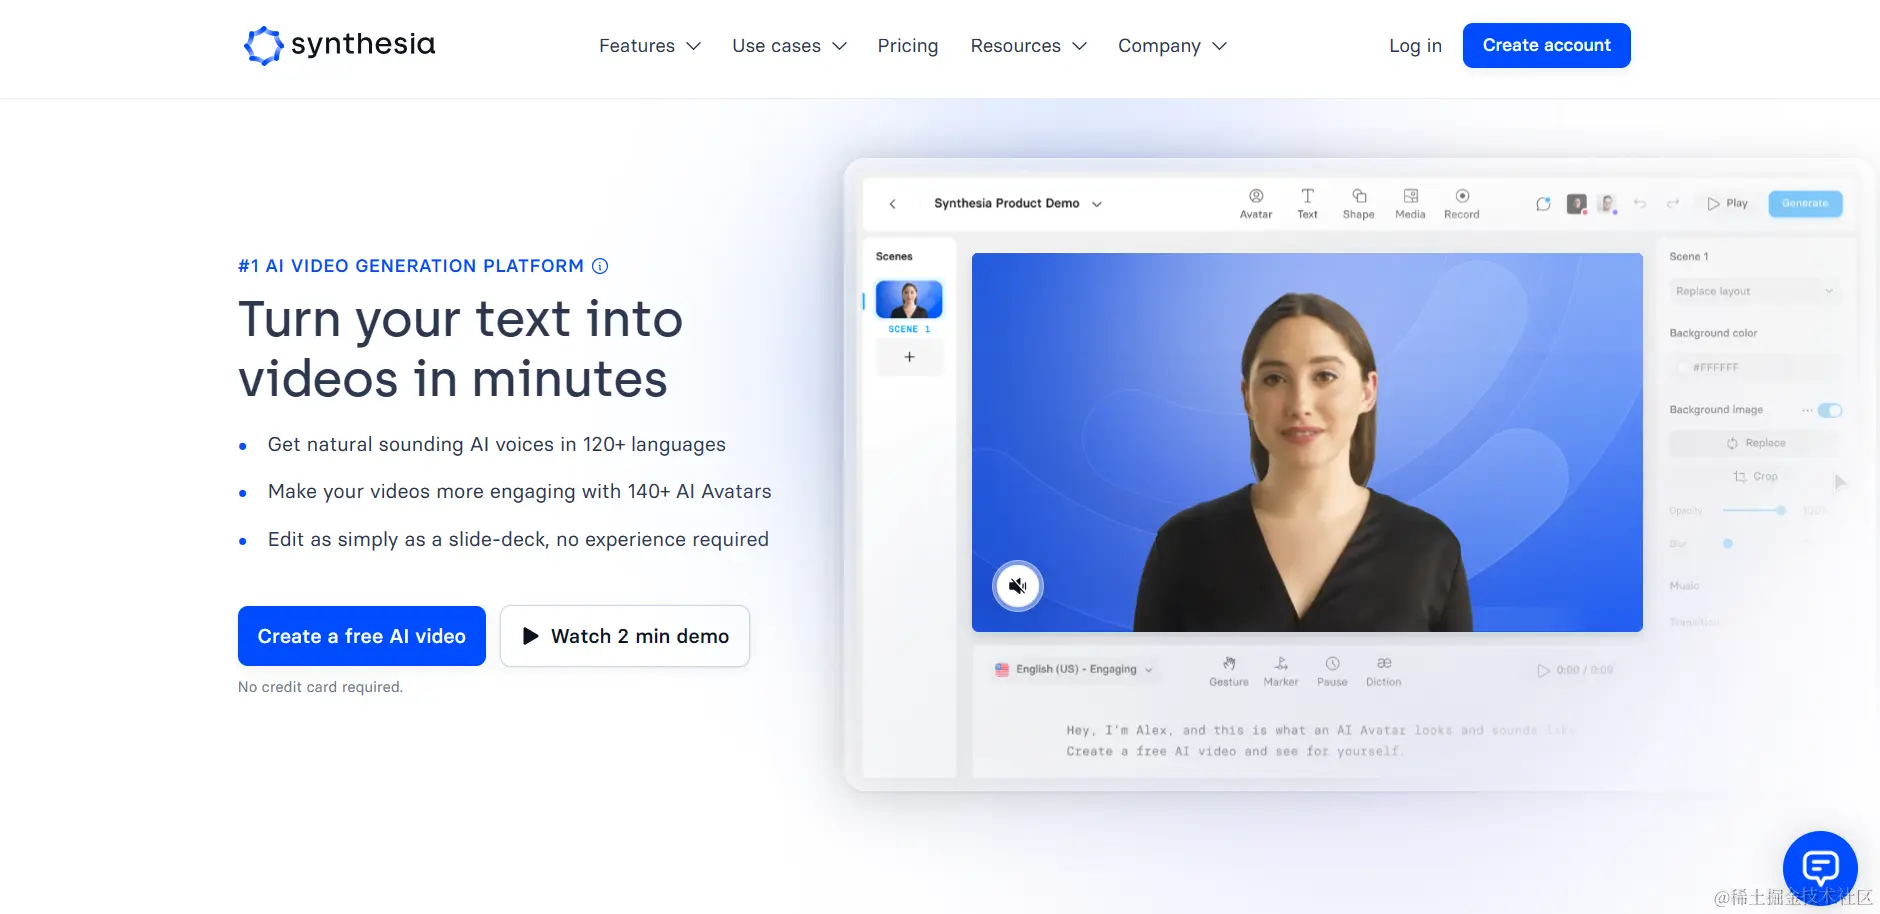Unmute the demo video sound
Viewport: 1880px width, 914px height.
point(1018,586)
